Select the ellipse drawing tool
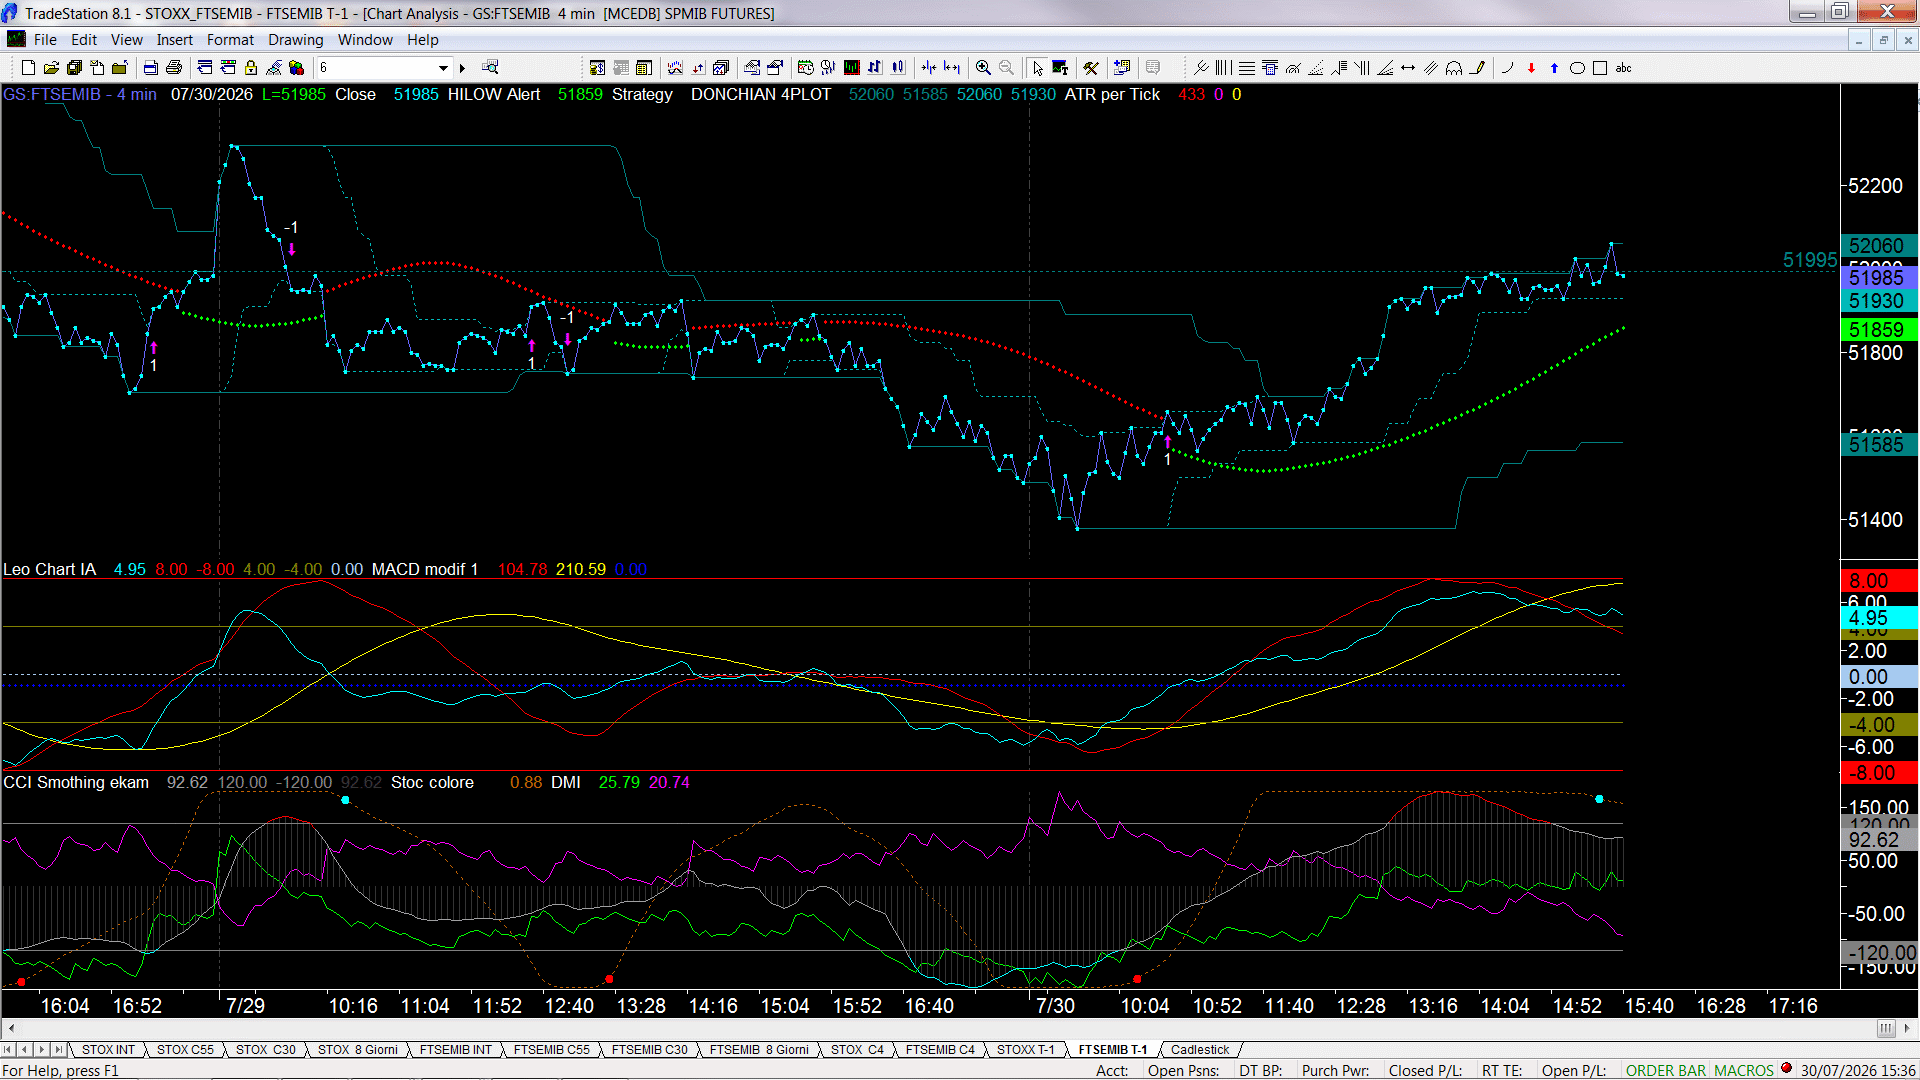1920x1080 pixels. point(1577,68)
